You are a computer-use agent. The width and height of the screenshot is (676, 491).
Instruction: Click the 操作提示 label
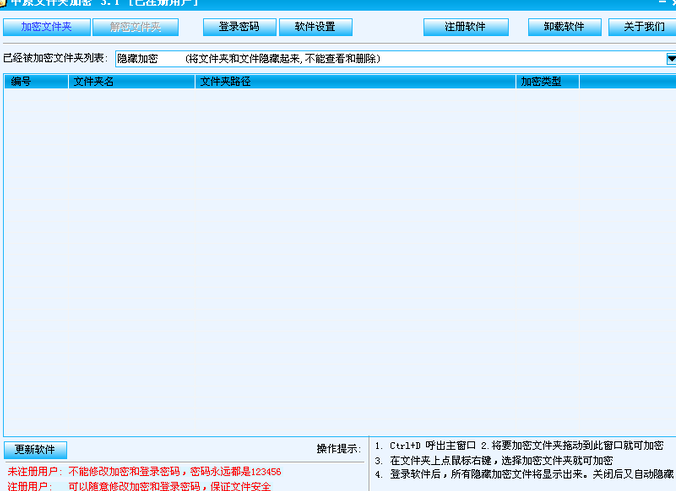pyautogui.click(x=339, y=449)
